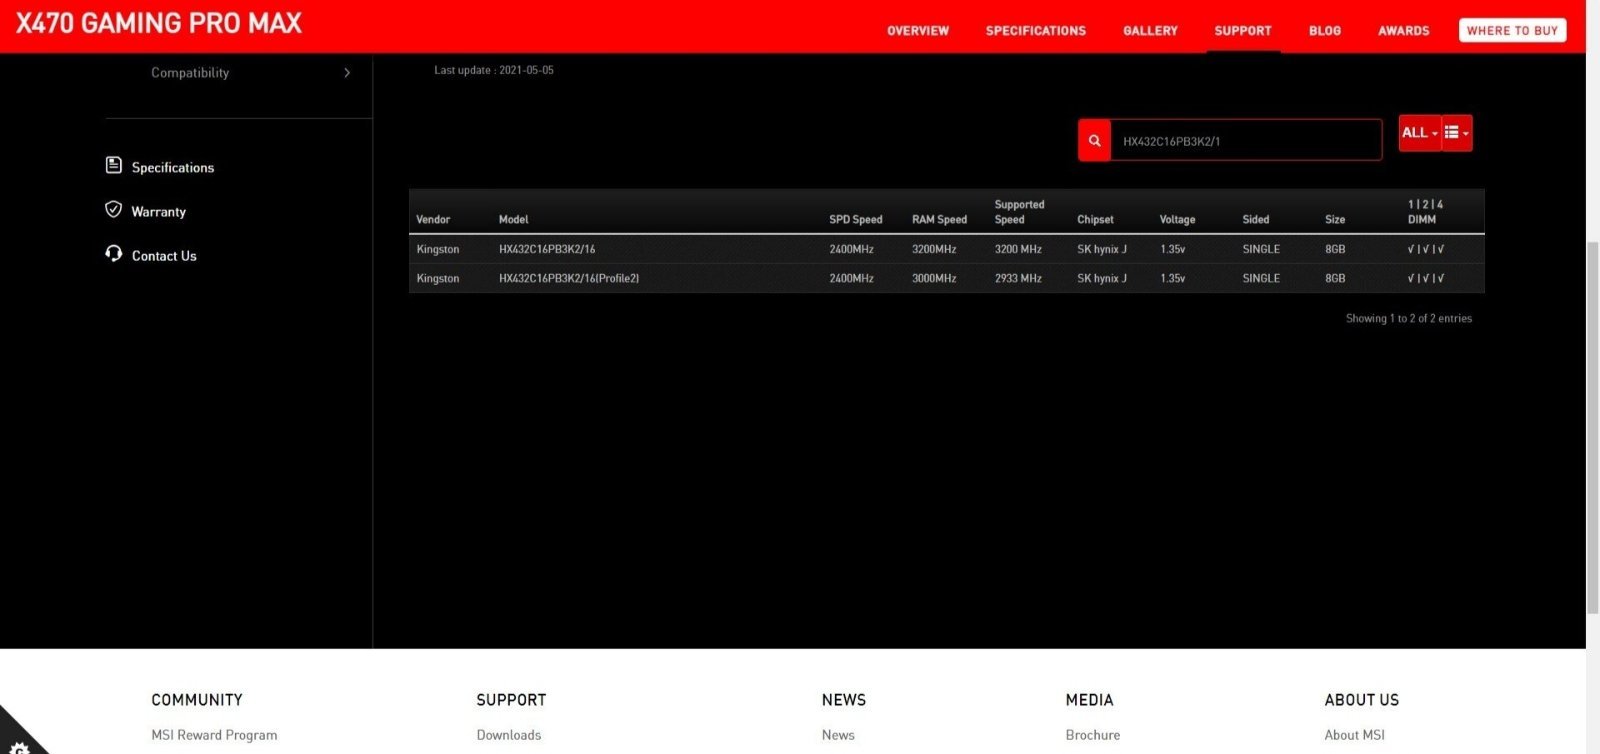Open the ALL filter dropdown
This screenshot has width=1600, height=754.
point(1419,133)
